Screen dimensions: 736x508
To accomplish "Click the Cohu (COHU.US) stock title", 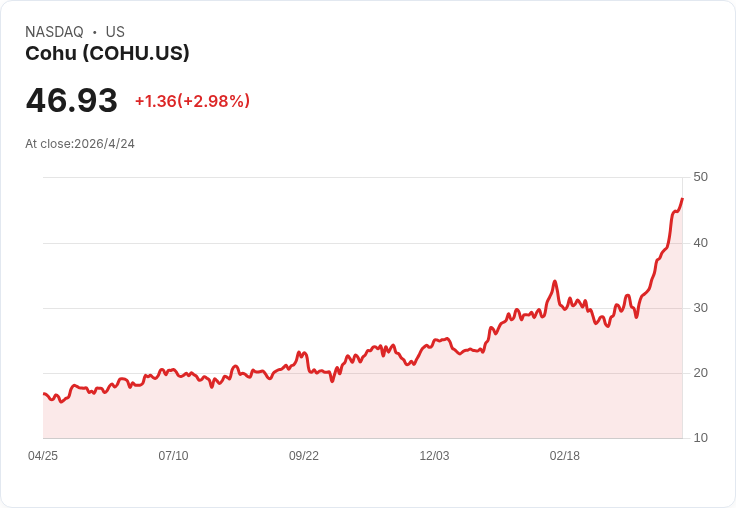I will 107,53.
